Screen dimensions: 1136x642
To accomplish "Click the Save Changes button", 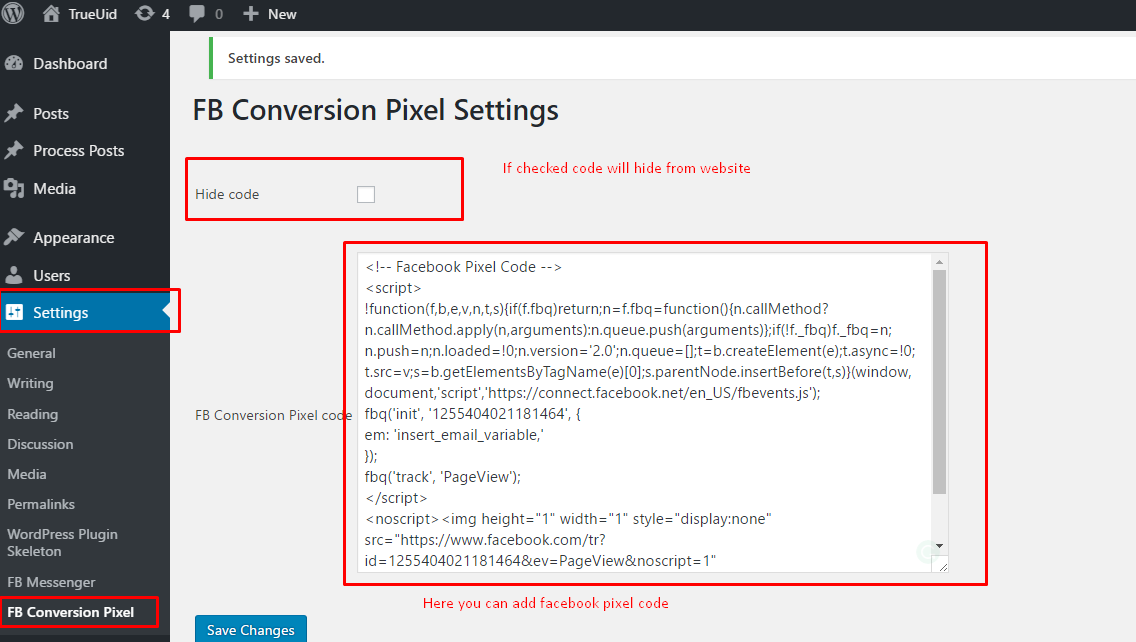I will pos(251,629).
